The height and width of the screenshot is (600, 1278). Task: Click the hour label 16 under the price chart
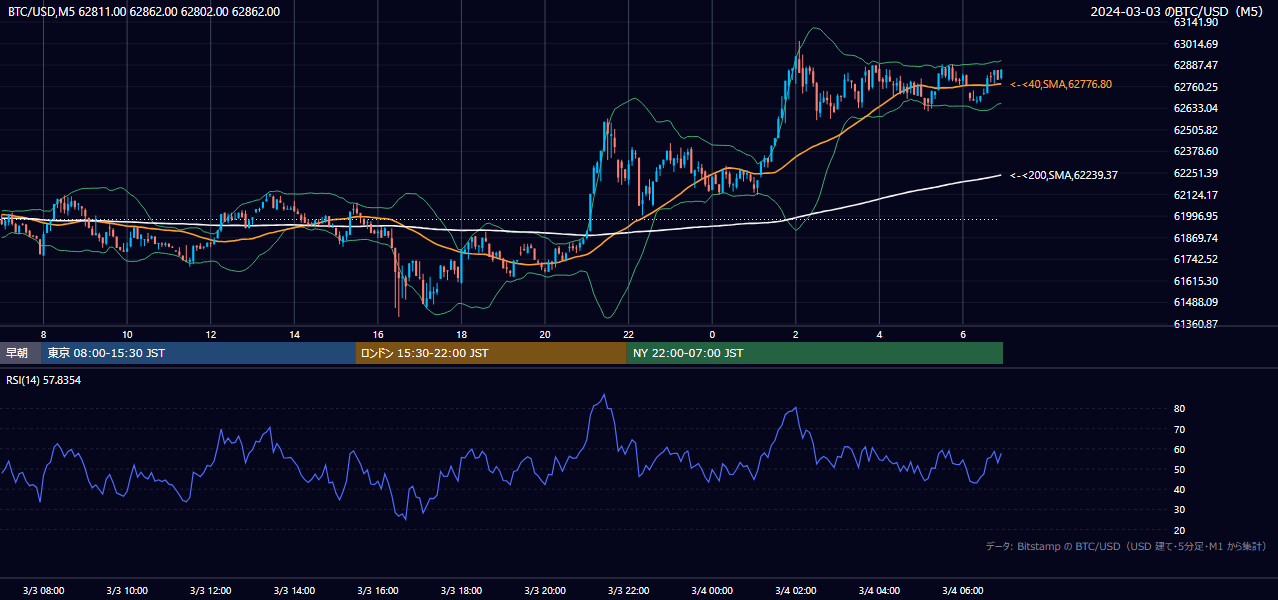pos(378,334)
